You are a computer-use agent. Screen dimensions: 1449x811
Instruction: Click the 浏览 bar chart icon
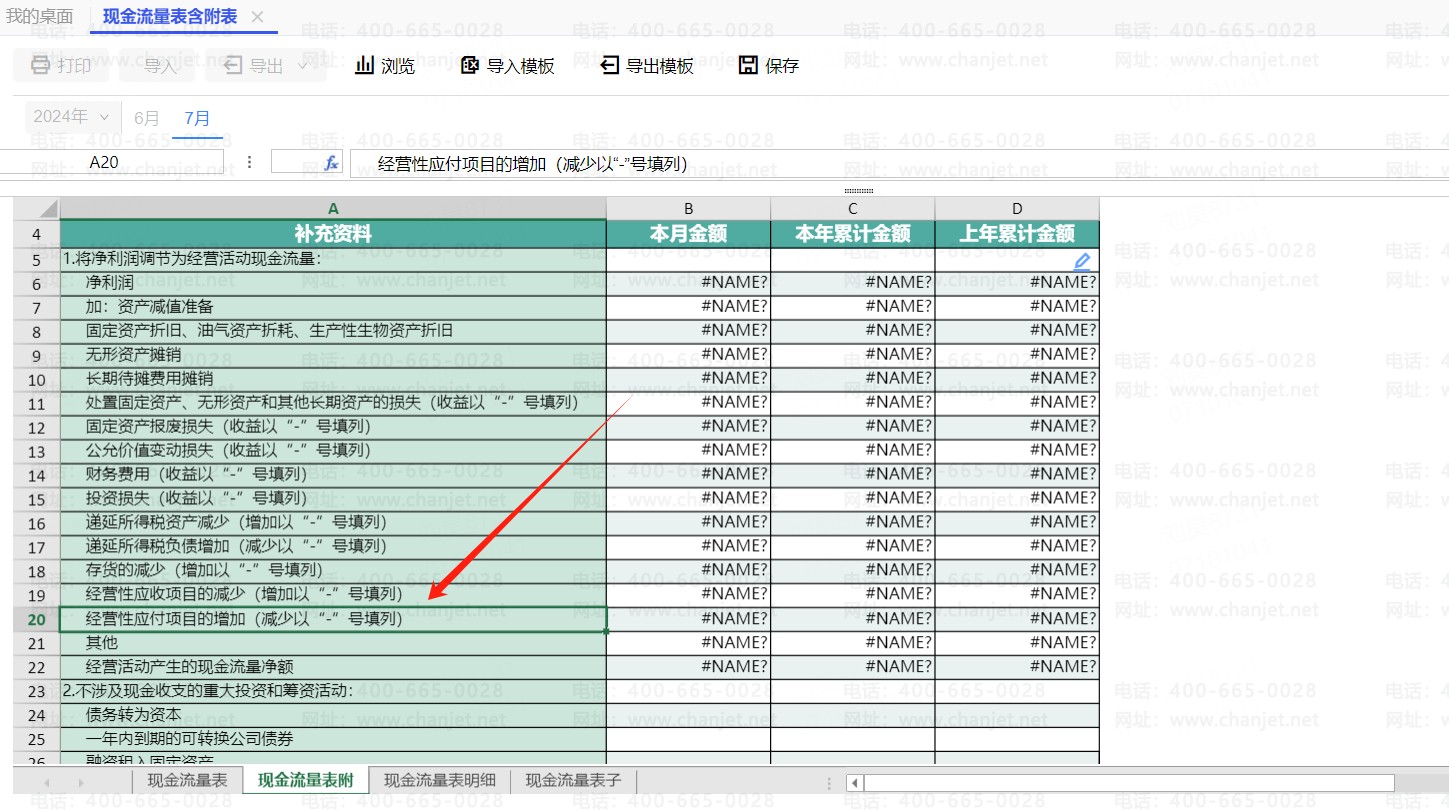365,66
